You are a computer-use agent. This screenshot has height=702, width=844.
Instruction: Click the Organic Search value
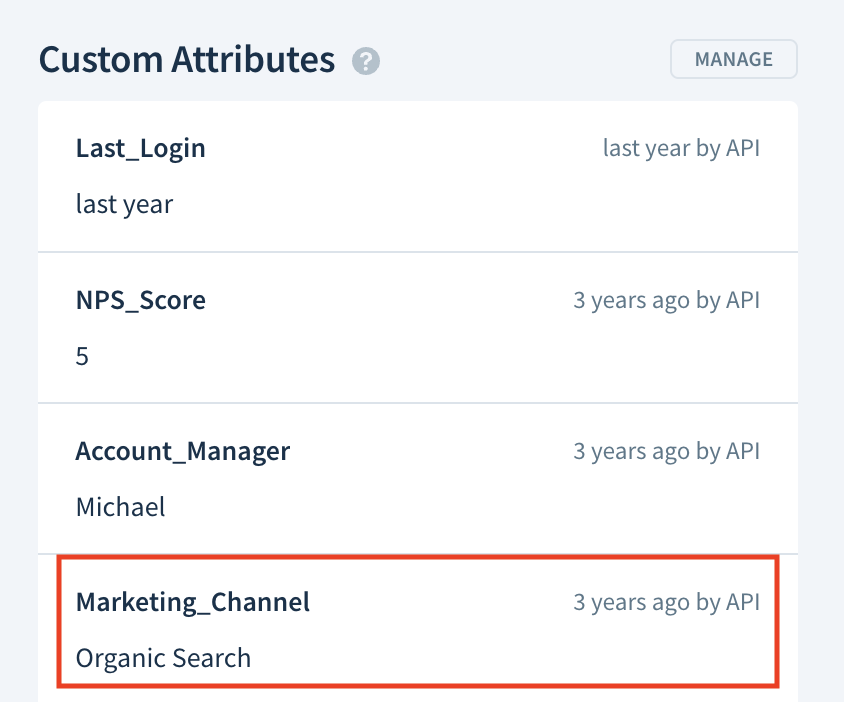point(163,658)
